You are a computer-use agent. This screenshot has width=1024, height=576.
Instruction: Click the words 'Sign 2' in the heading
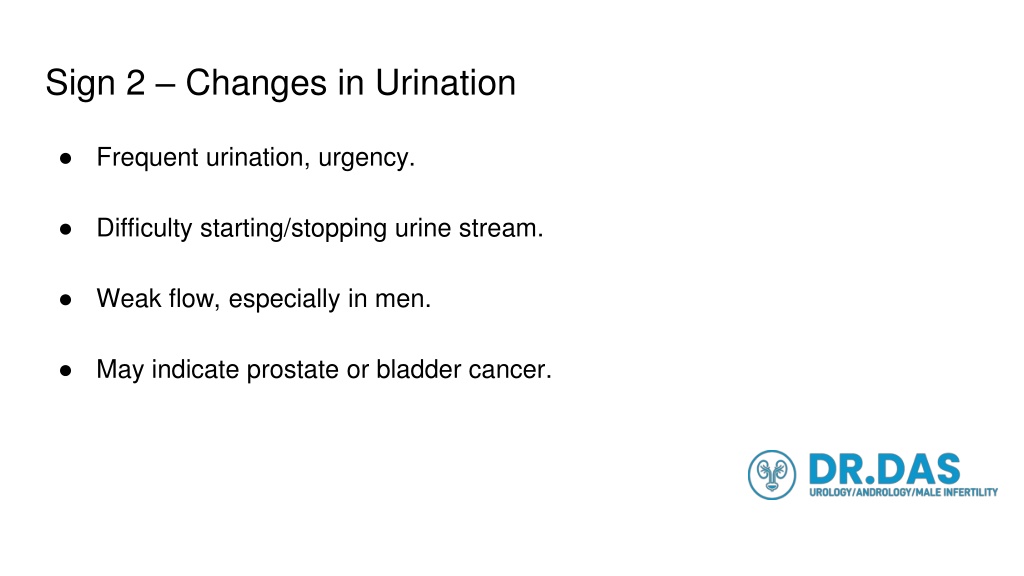point(95,83)
